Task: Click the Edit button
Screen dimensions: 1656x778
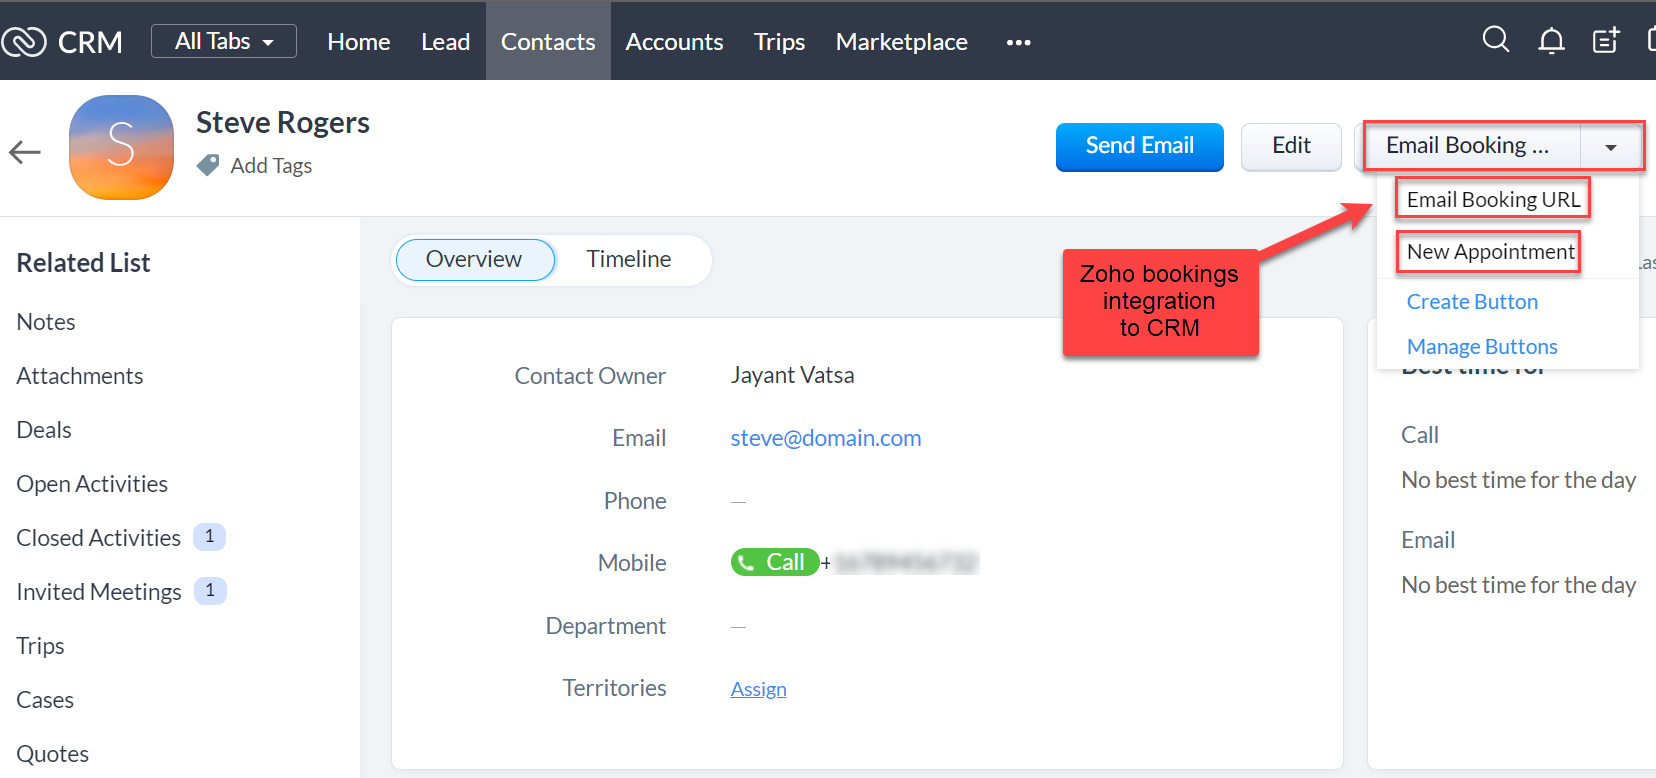Action: tap(1290, 146)
